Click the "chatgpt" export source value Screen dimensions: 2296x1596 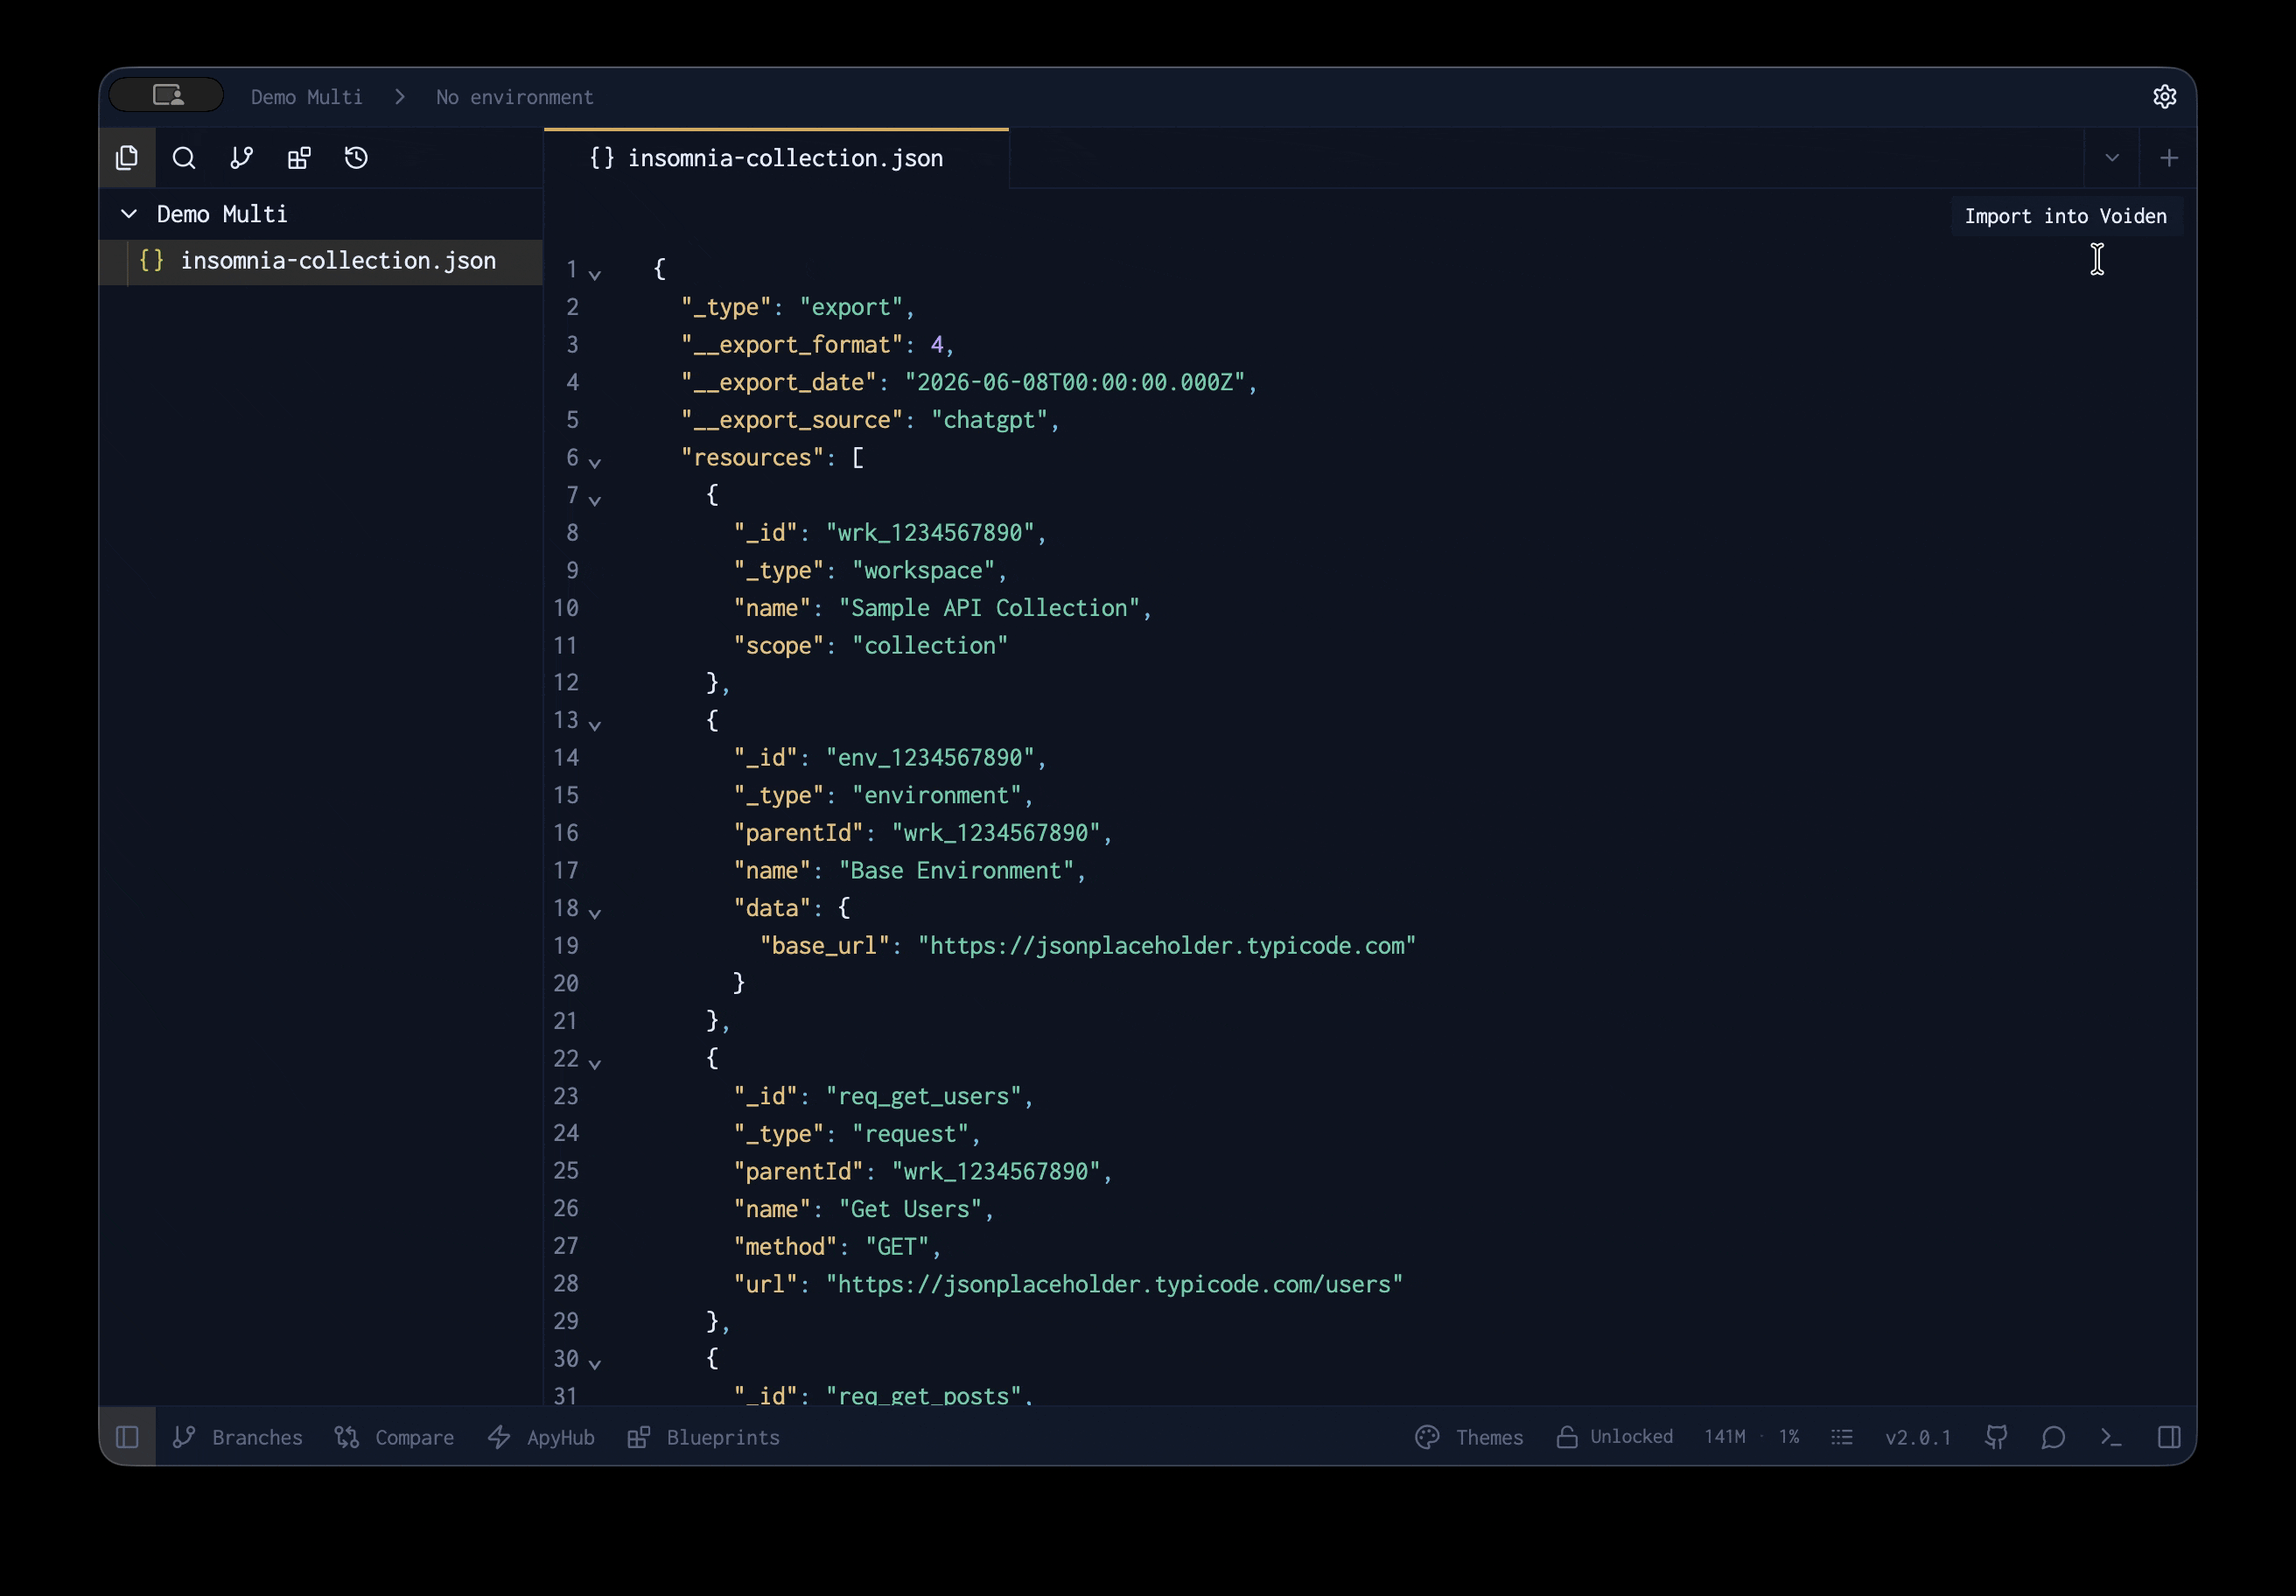pyautogui.click(x=989, y=420)
